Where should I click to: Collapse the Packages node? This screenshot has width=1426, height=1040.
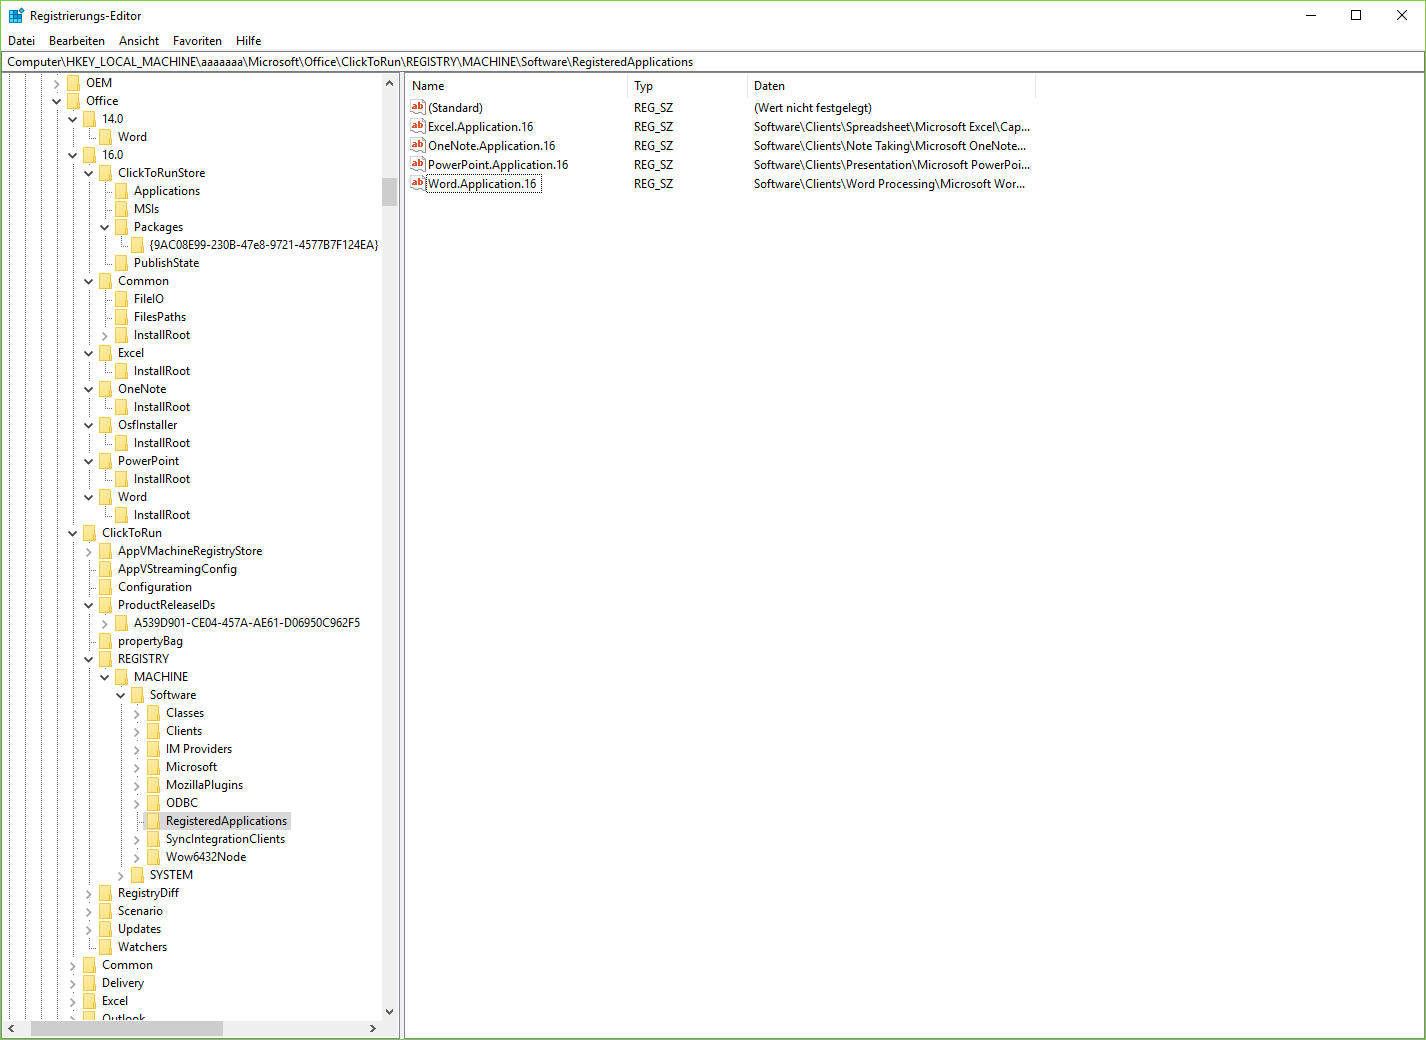[x=105, y=227]
